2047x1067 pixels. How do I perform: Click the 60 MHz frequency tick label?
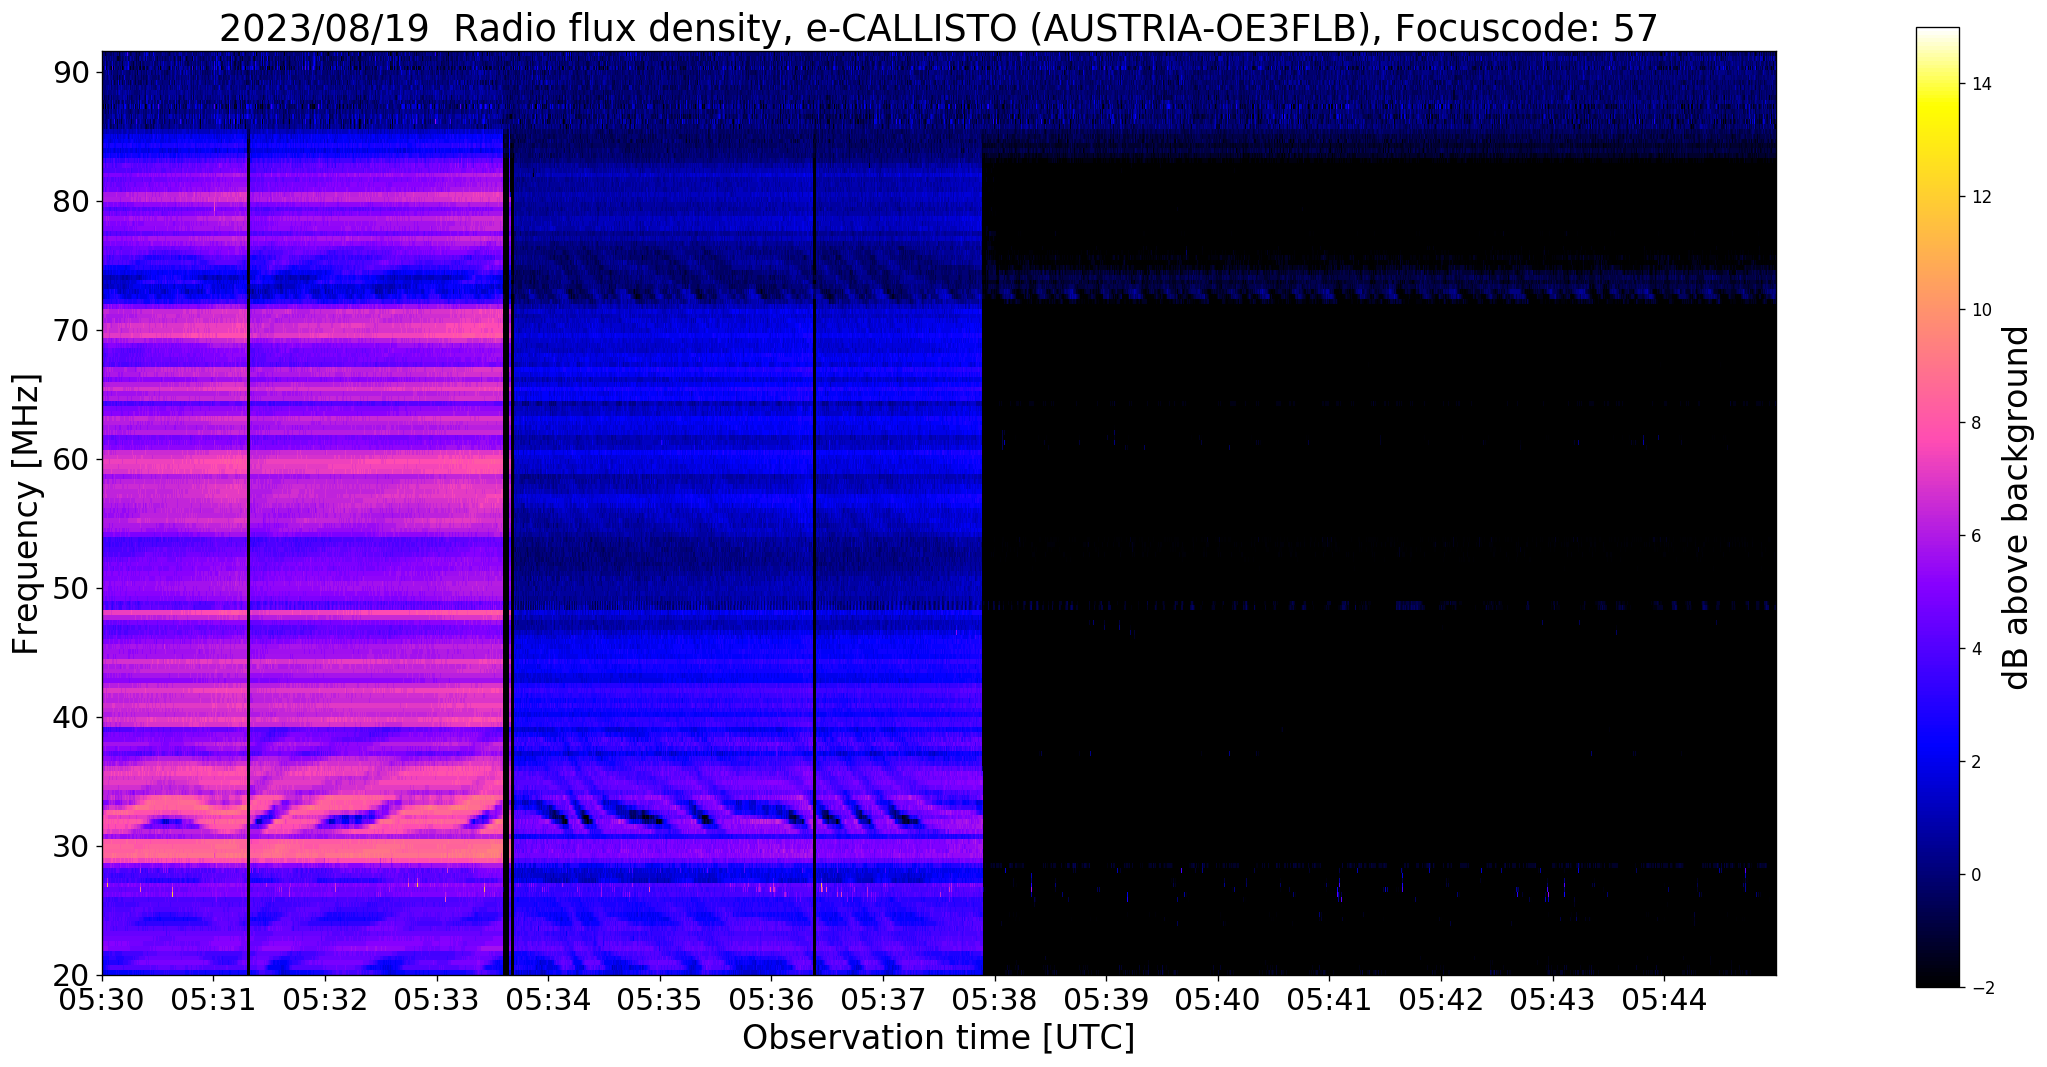(73, 459)
